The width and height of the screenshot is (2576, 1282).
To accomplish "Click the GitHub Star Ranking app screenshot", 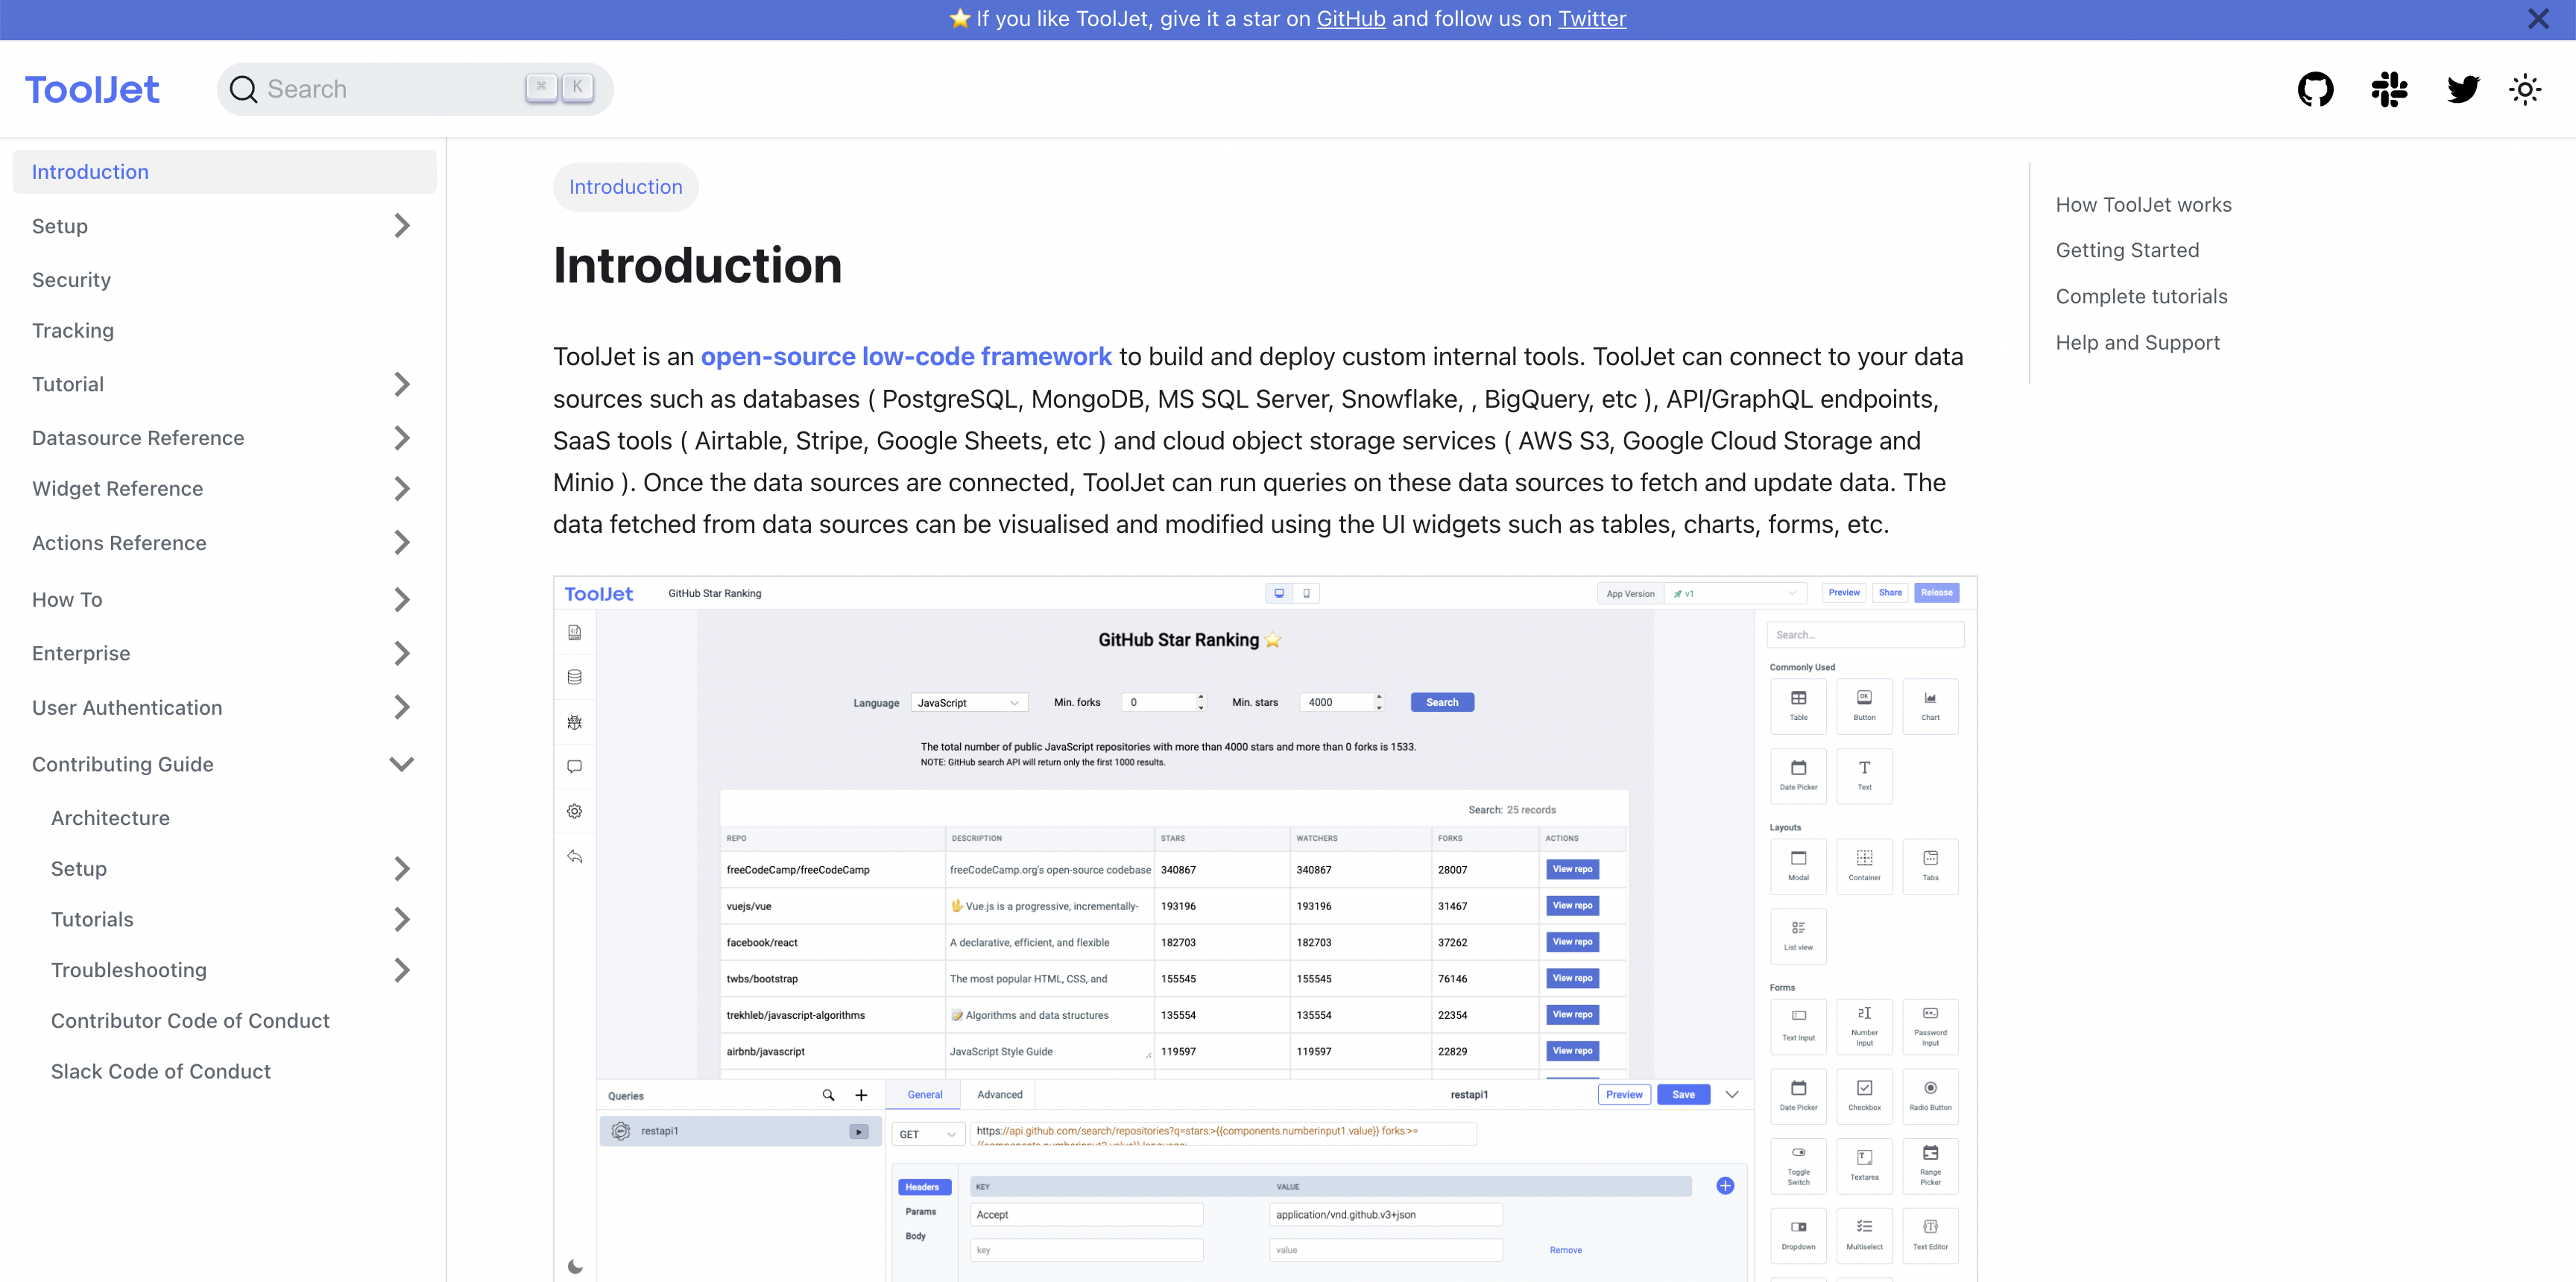I will pyautogui.click(x=1264, y=928).
